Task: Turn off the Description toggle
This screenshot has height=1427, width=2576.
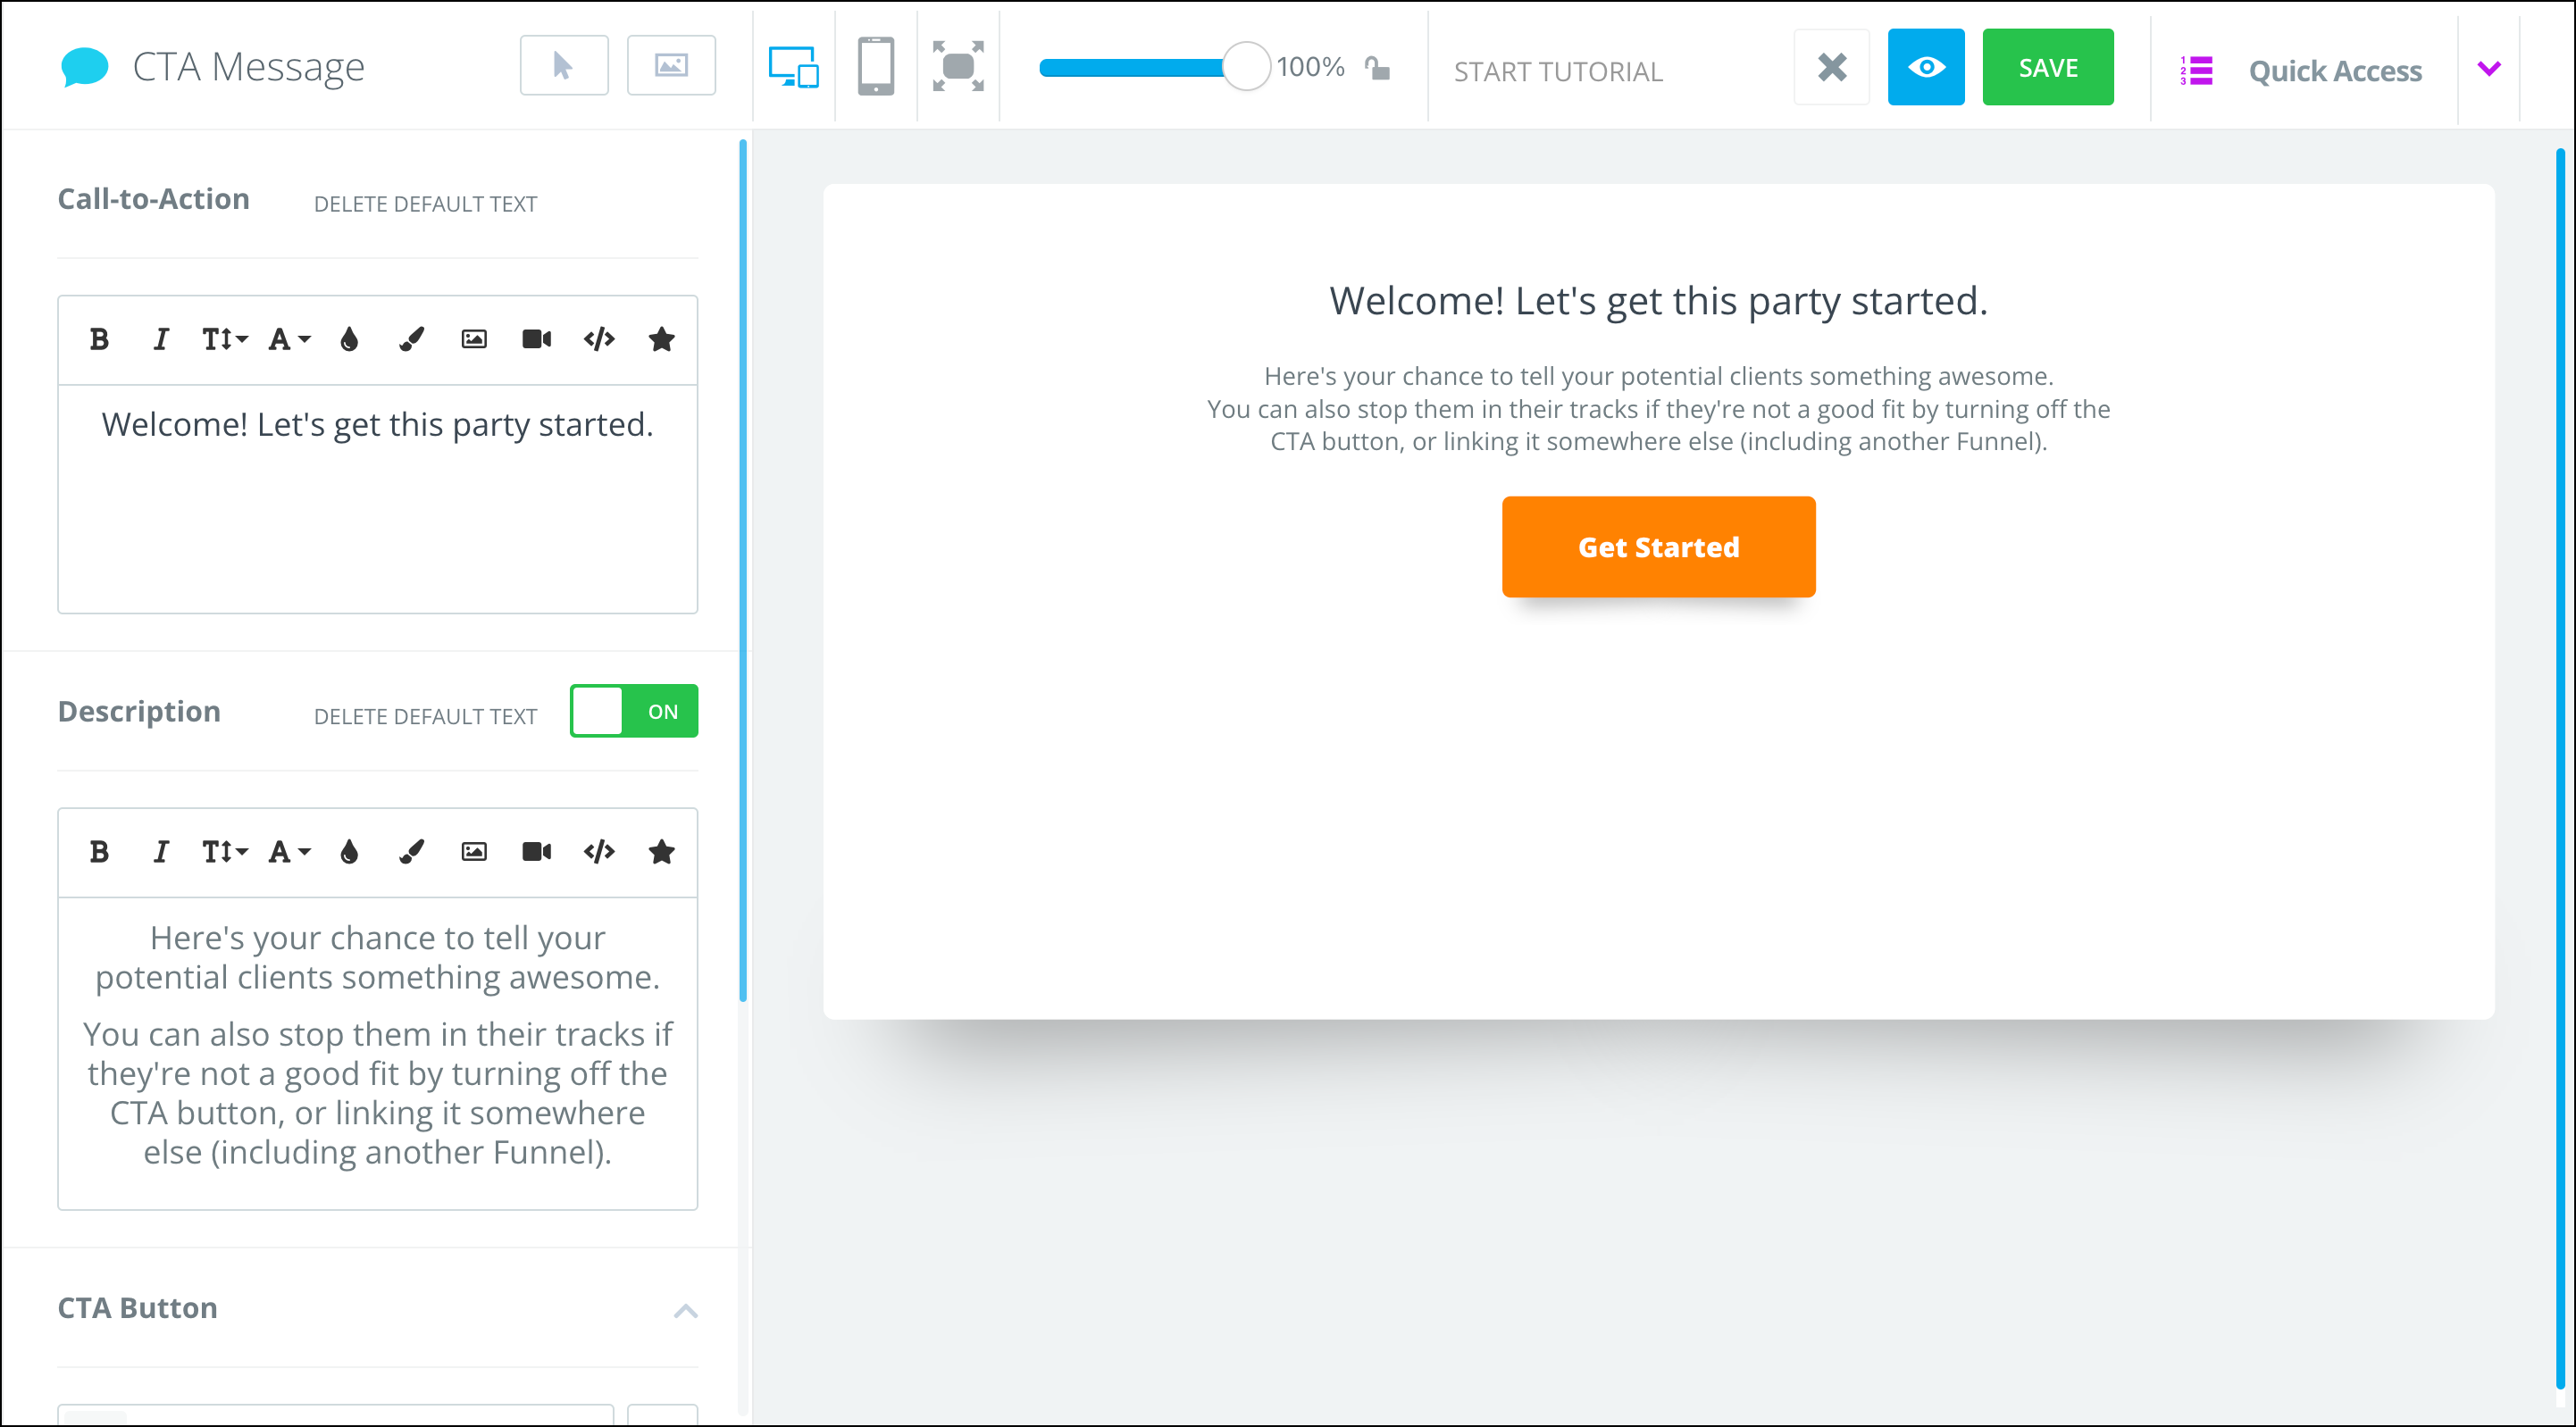Action: click(634, 711)
